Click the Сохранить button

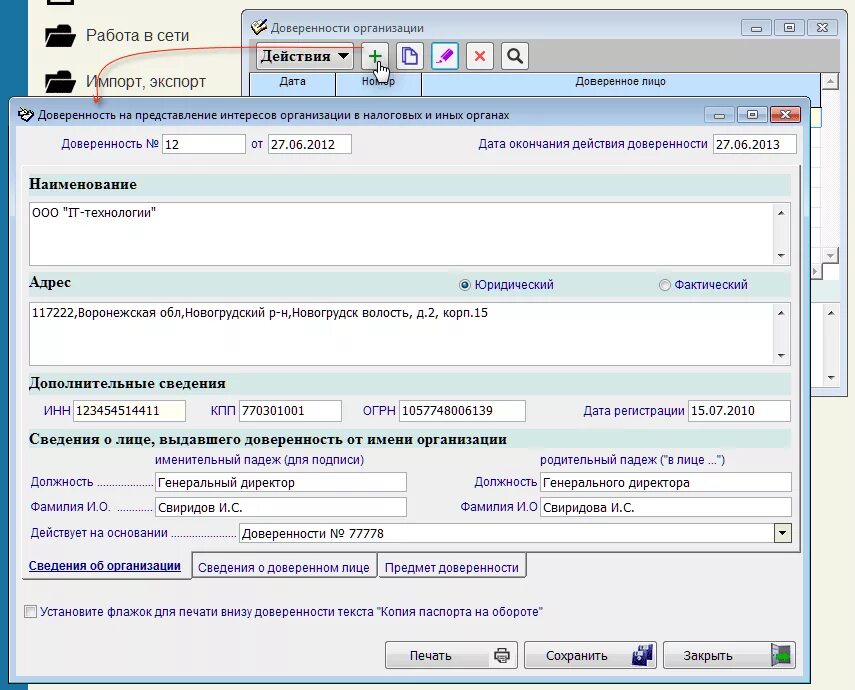(590, 655)
